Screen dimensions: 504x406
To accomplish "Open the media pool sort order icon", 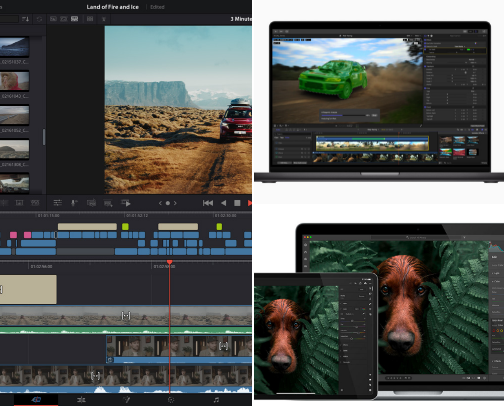I will [x=25, y=19].
